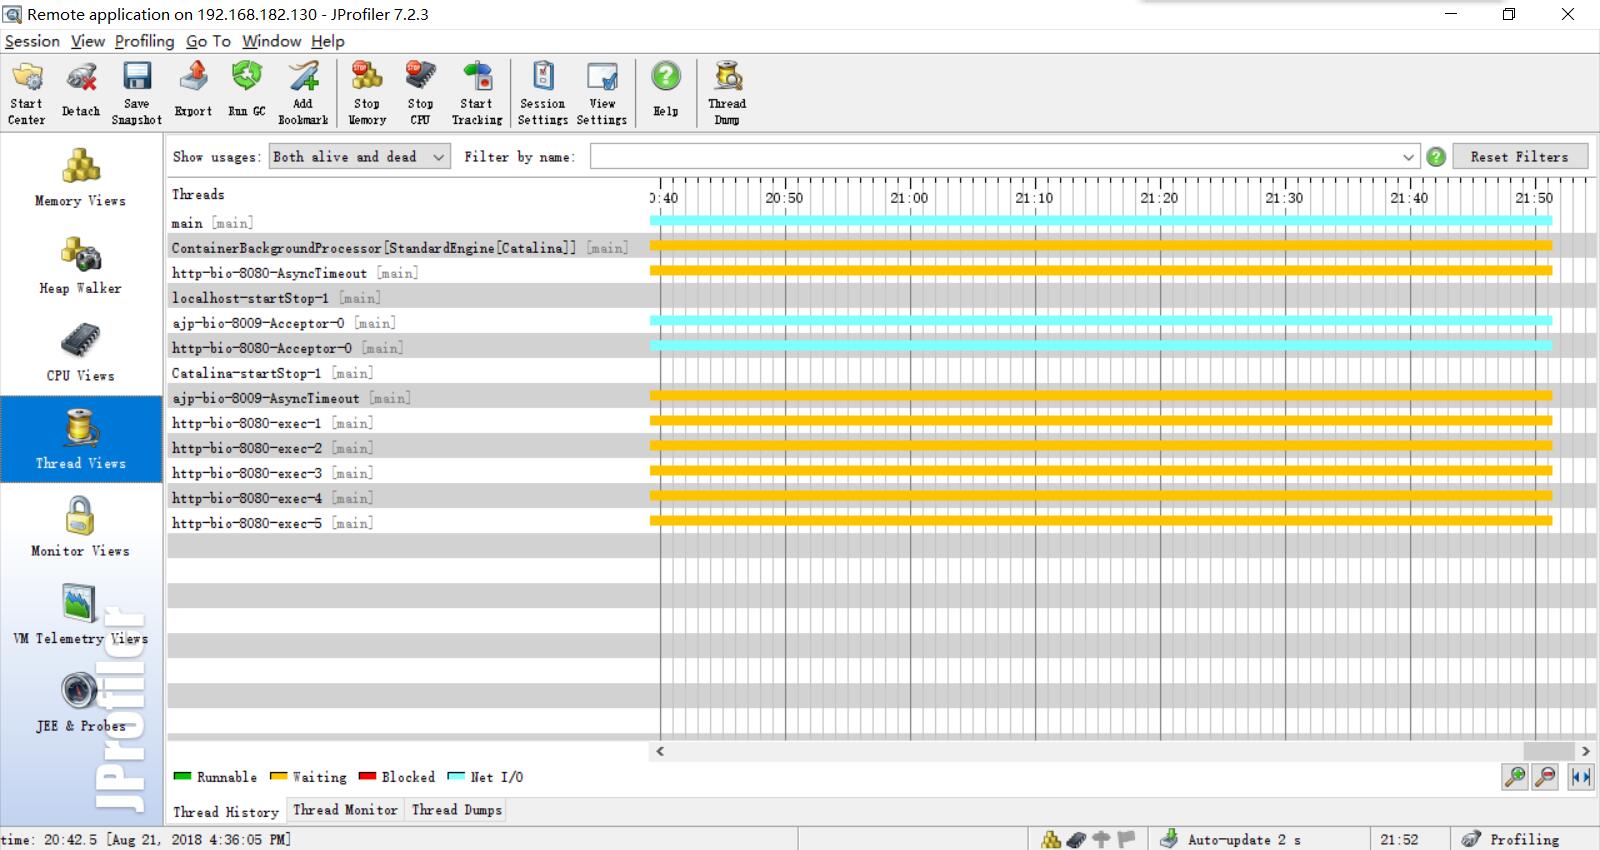Screen dimensions: 1600x850
Task: Select Catalina-startStop-1 thread row
Action: [880, 372]
